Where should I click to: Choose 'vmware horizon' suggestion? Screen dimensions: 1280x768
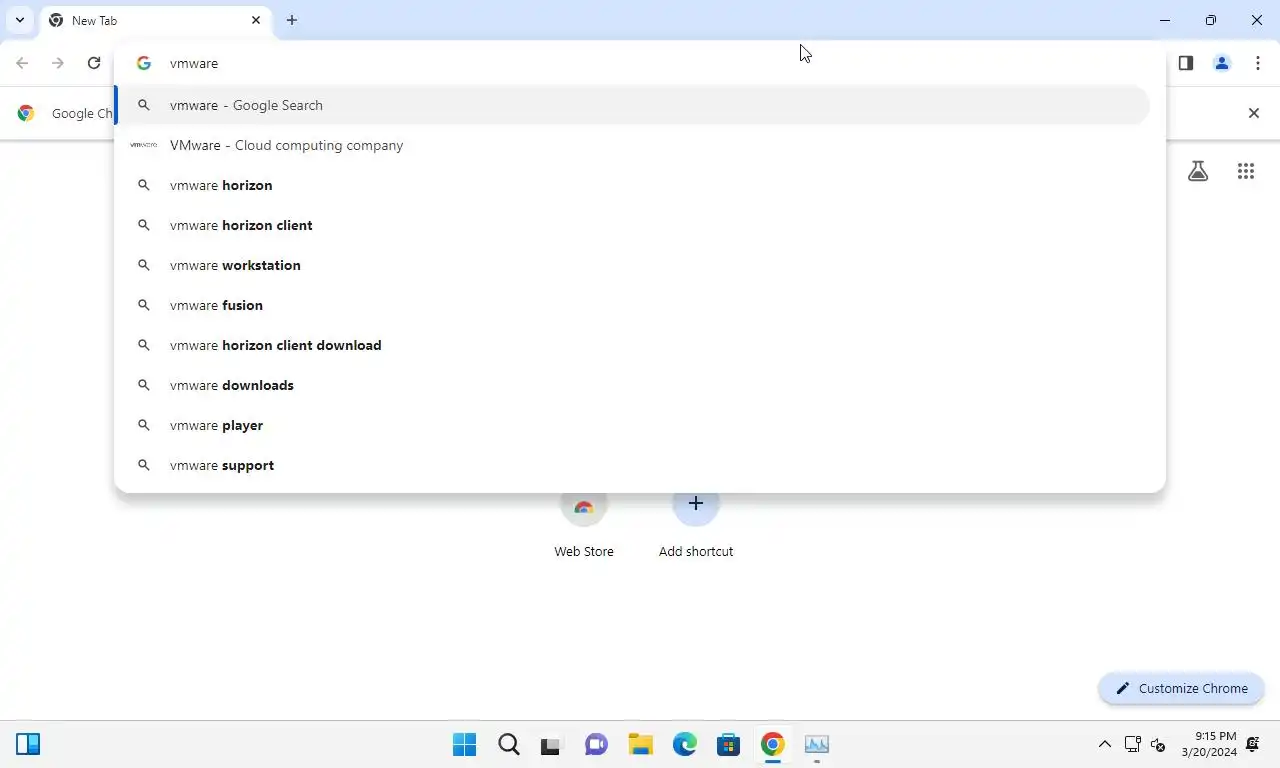(x=632, y=185)
